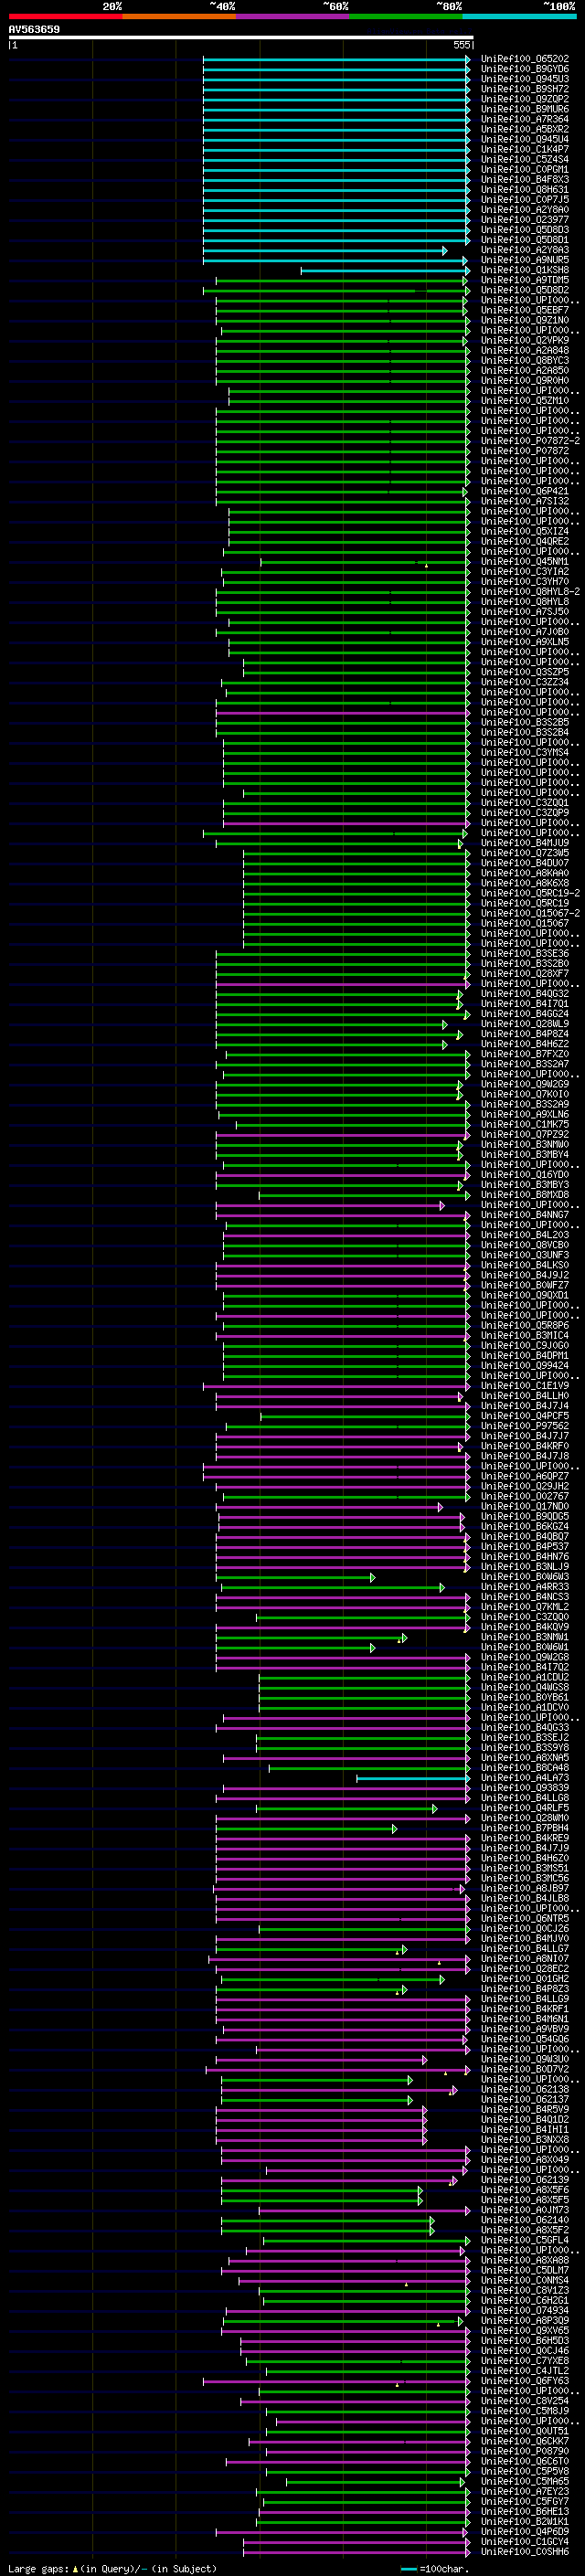
Task: Click the UniRef100_A7R364 entry
Action: 525,119
